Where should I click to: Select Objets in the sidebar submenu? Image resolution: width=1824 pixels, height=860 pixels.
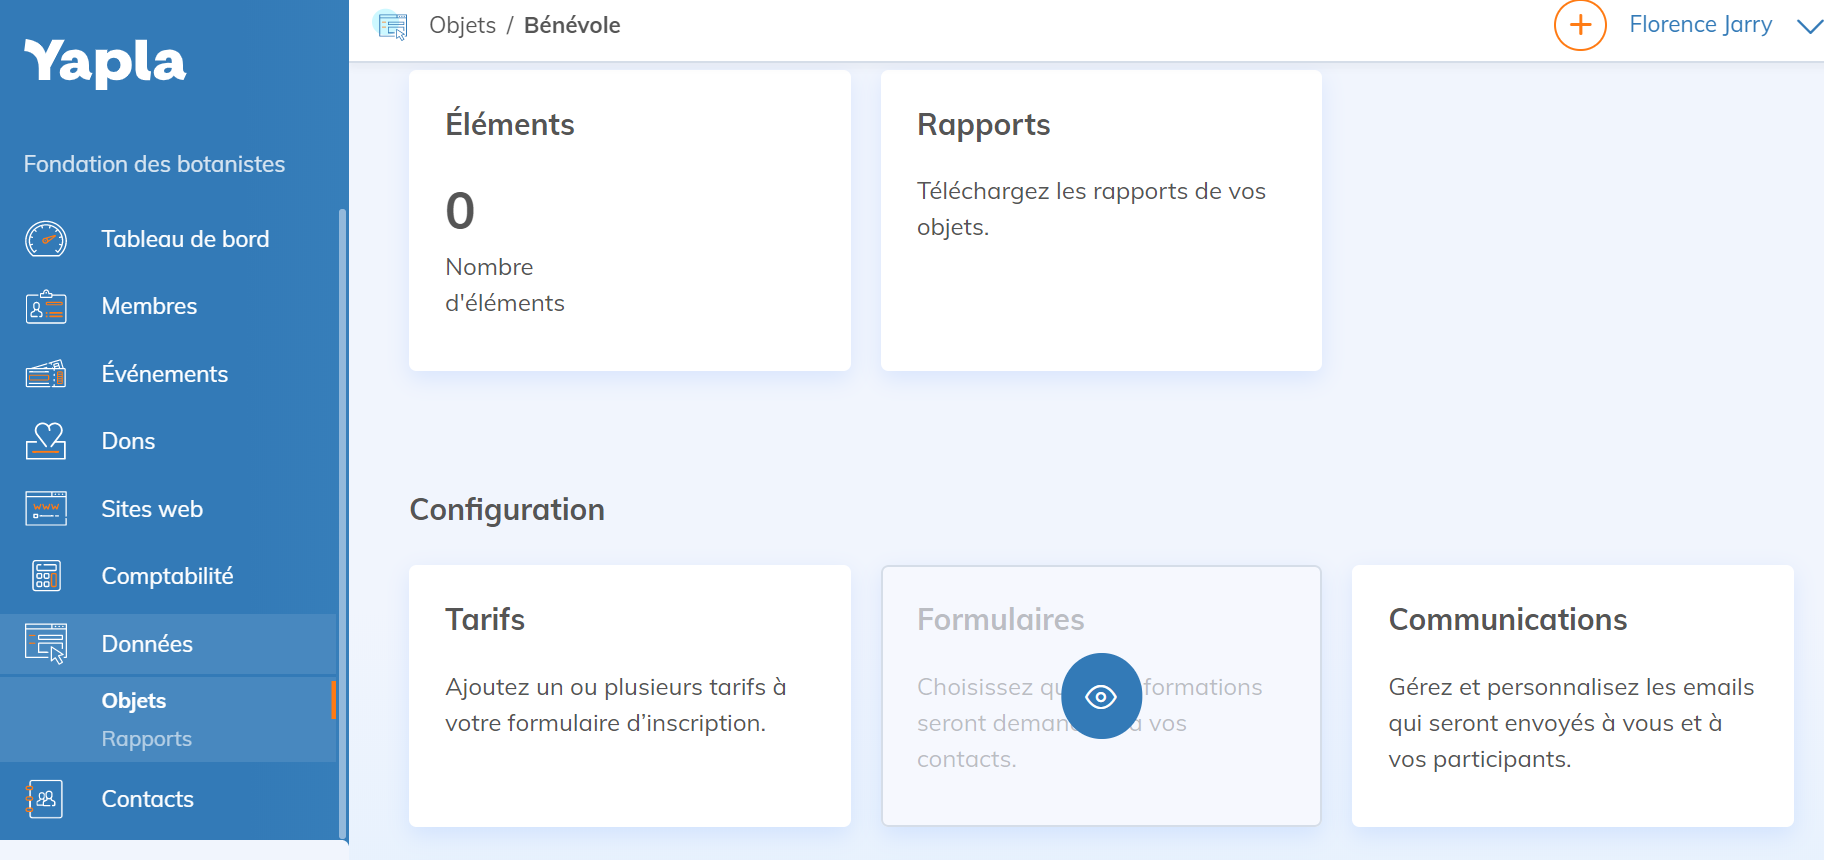click(x=134, y=701)
